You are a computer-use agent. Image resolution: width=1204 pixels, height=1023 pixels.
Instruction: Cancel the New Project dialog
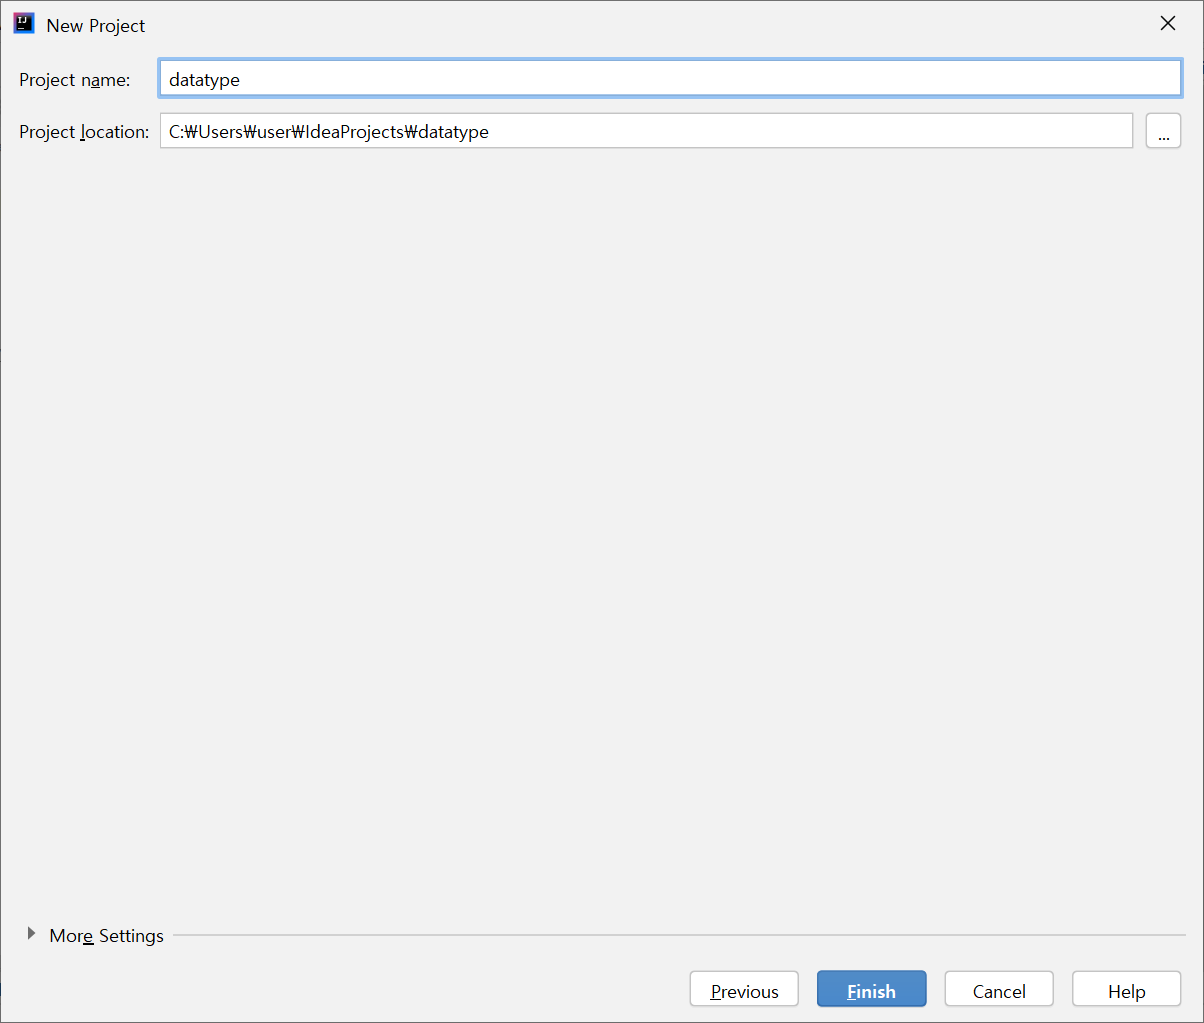point(999,990)
